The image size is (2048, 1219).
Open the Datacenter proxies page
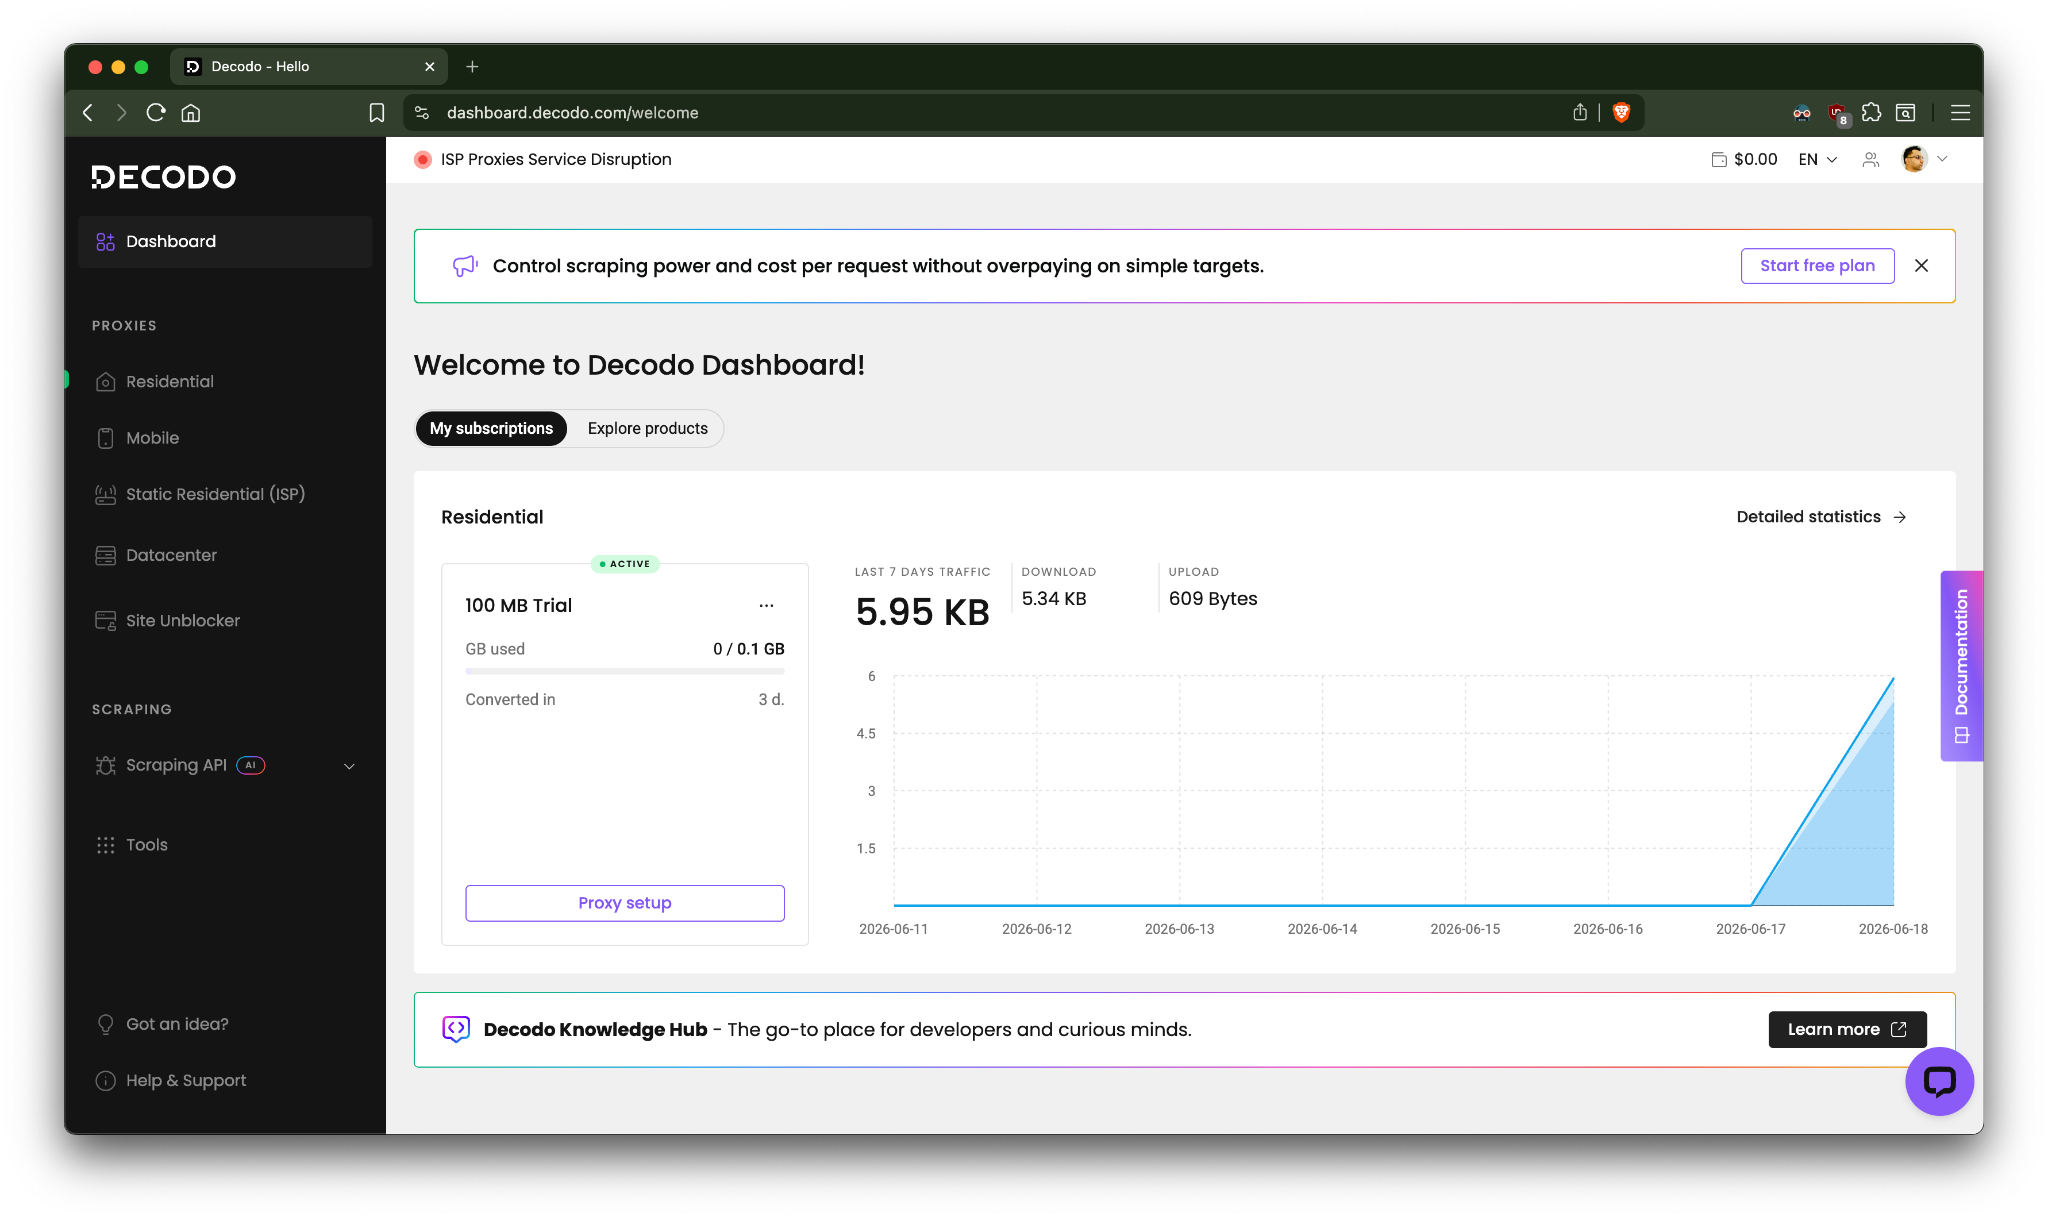click(x=171, y=555)
